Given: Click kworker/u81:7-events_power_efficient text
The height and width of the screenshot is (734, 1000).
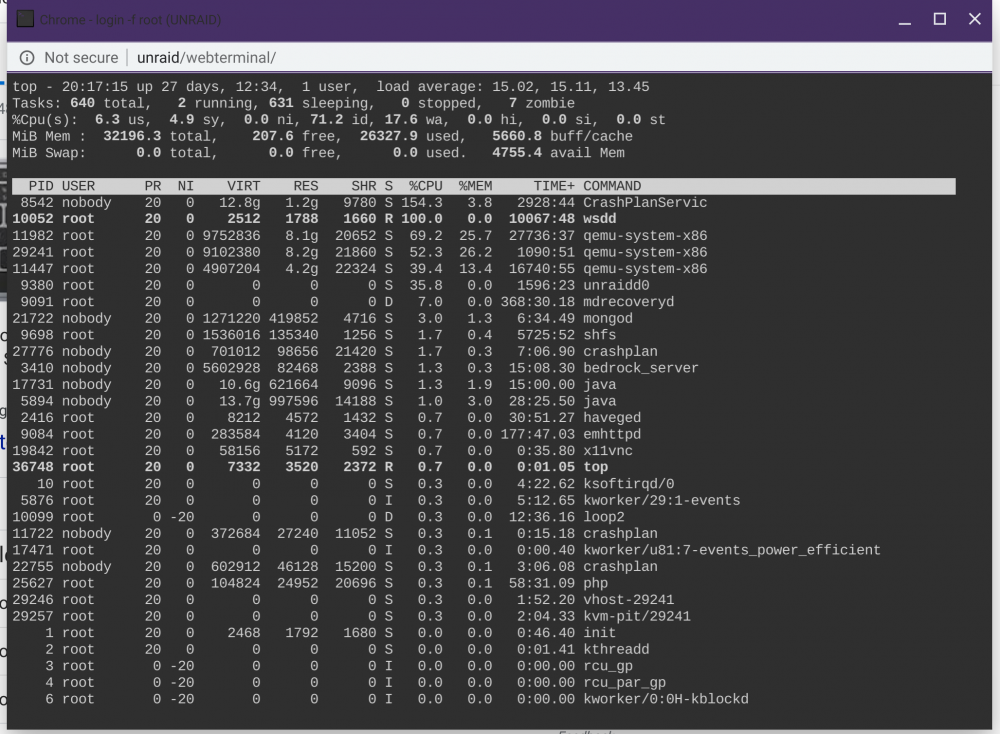Looking at the screenshot, I should pyautogui.click(x=732, y=550).
